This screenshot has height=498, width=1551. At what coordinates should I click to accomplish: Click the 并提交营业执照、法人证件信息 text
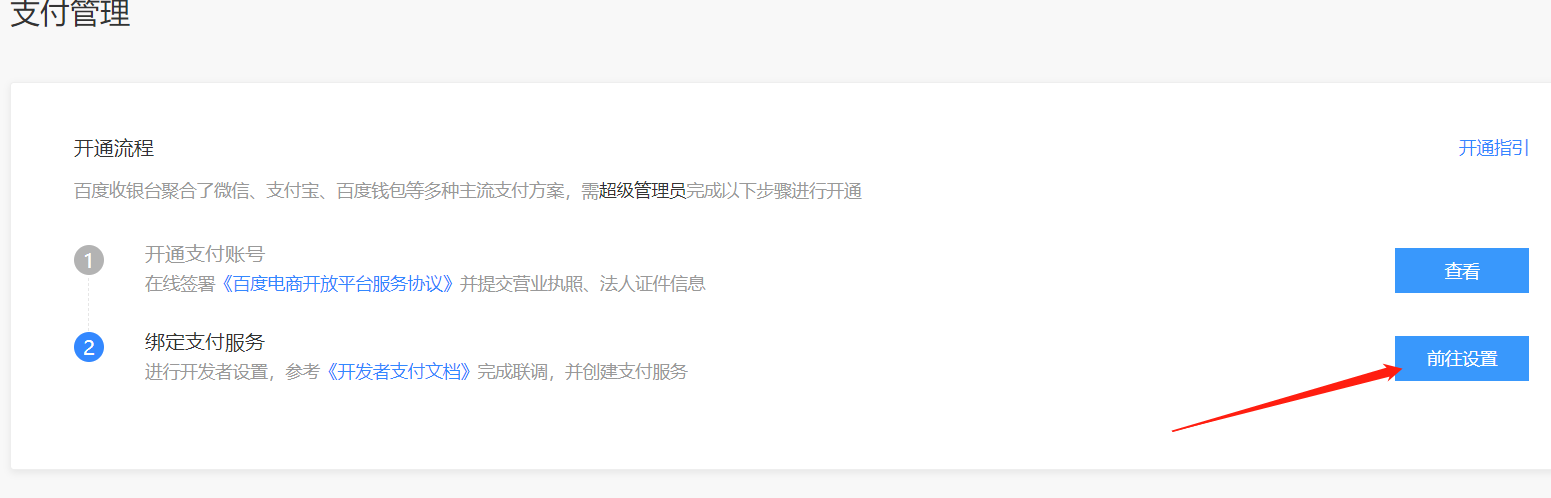coord(582,283)
